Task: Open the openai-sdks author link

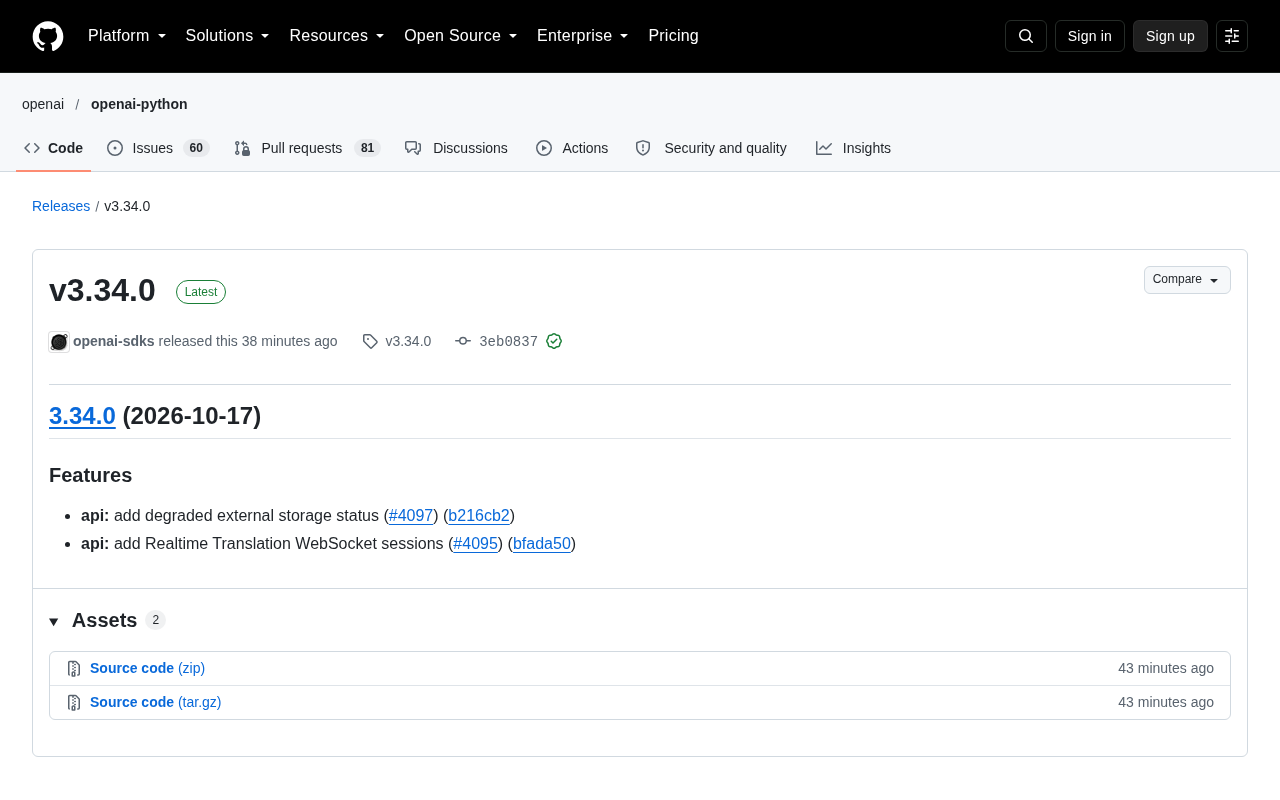Action: pyautogui.click(x=114, y=341)
